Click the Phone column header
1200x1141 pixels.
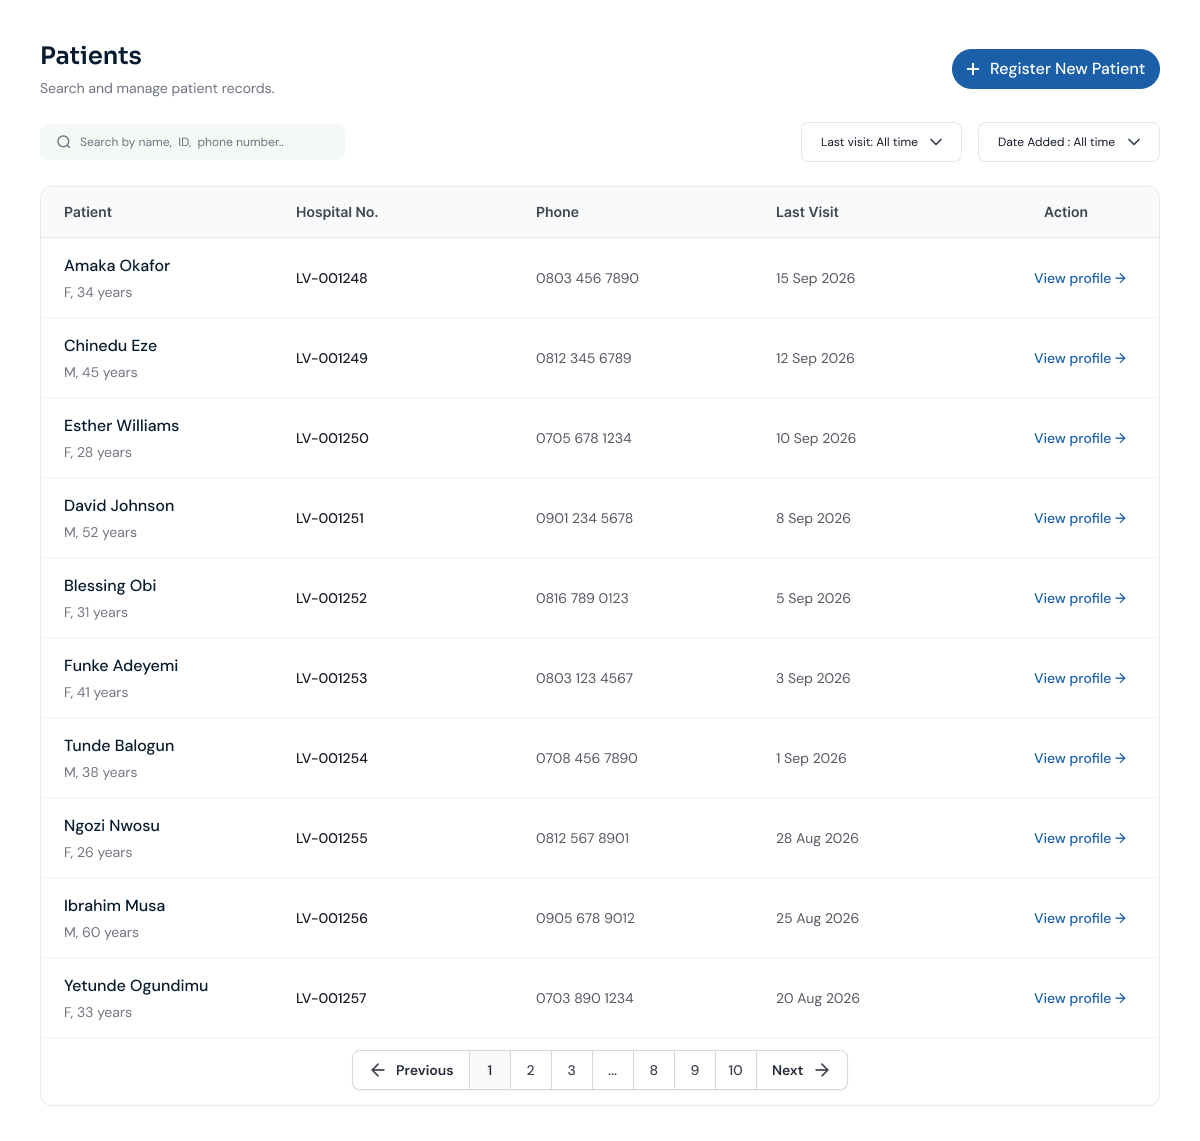(x=557, y=212)
